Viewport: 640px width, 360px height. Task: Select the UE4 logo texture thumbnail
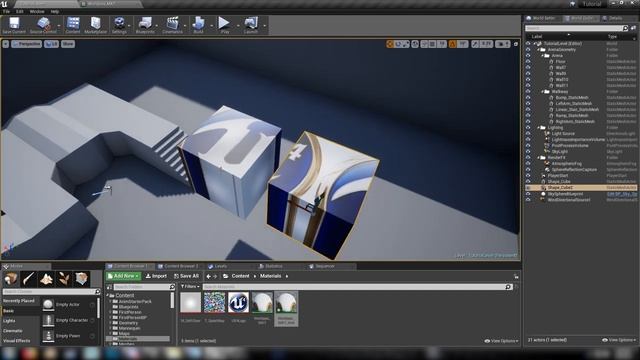238,303
